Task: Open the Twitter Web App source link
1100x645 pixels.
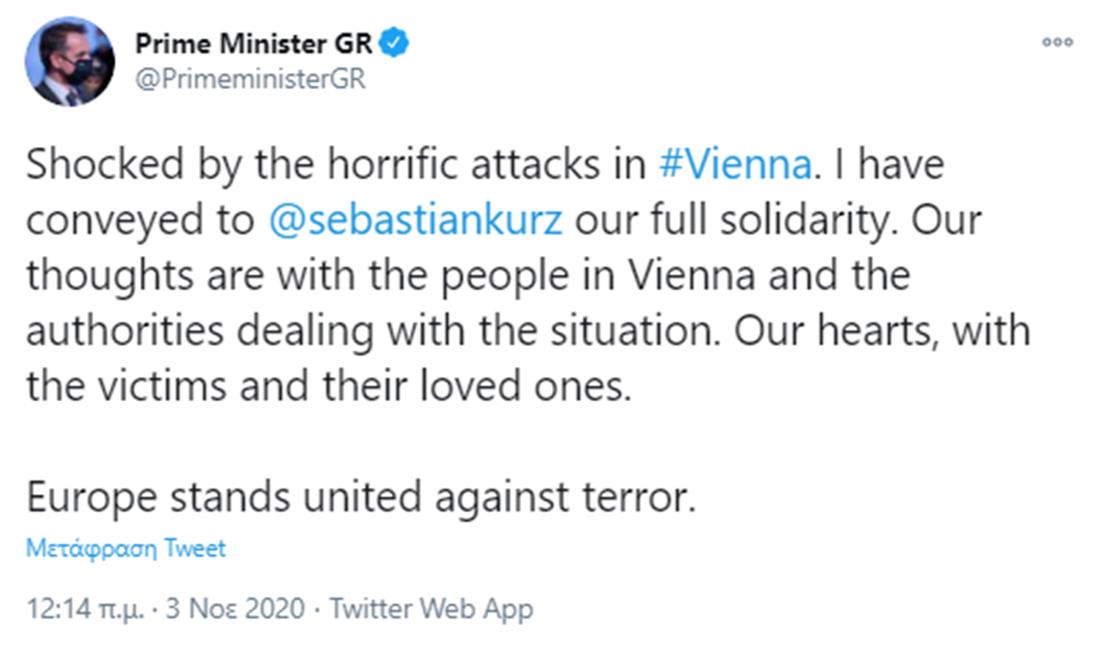Action: 431,608
